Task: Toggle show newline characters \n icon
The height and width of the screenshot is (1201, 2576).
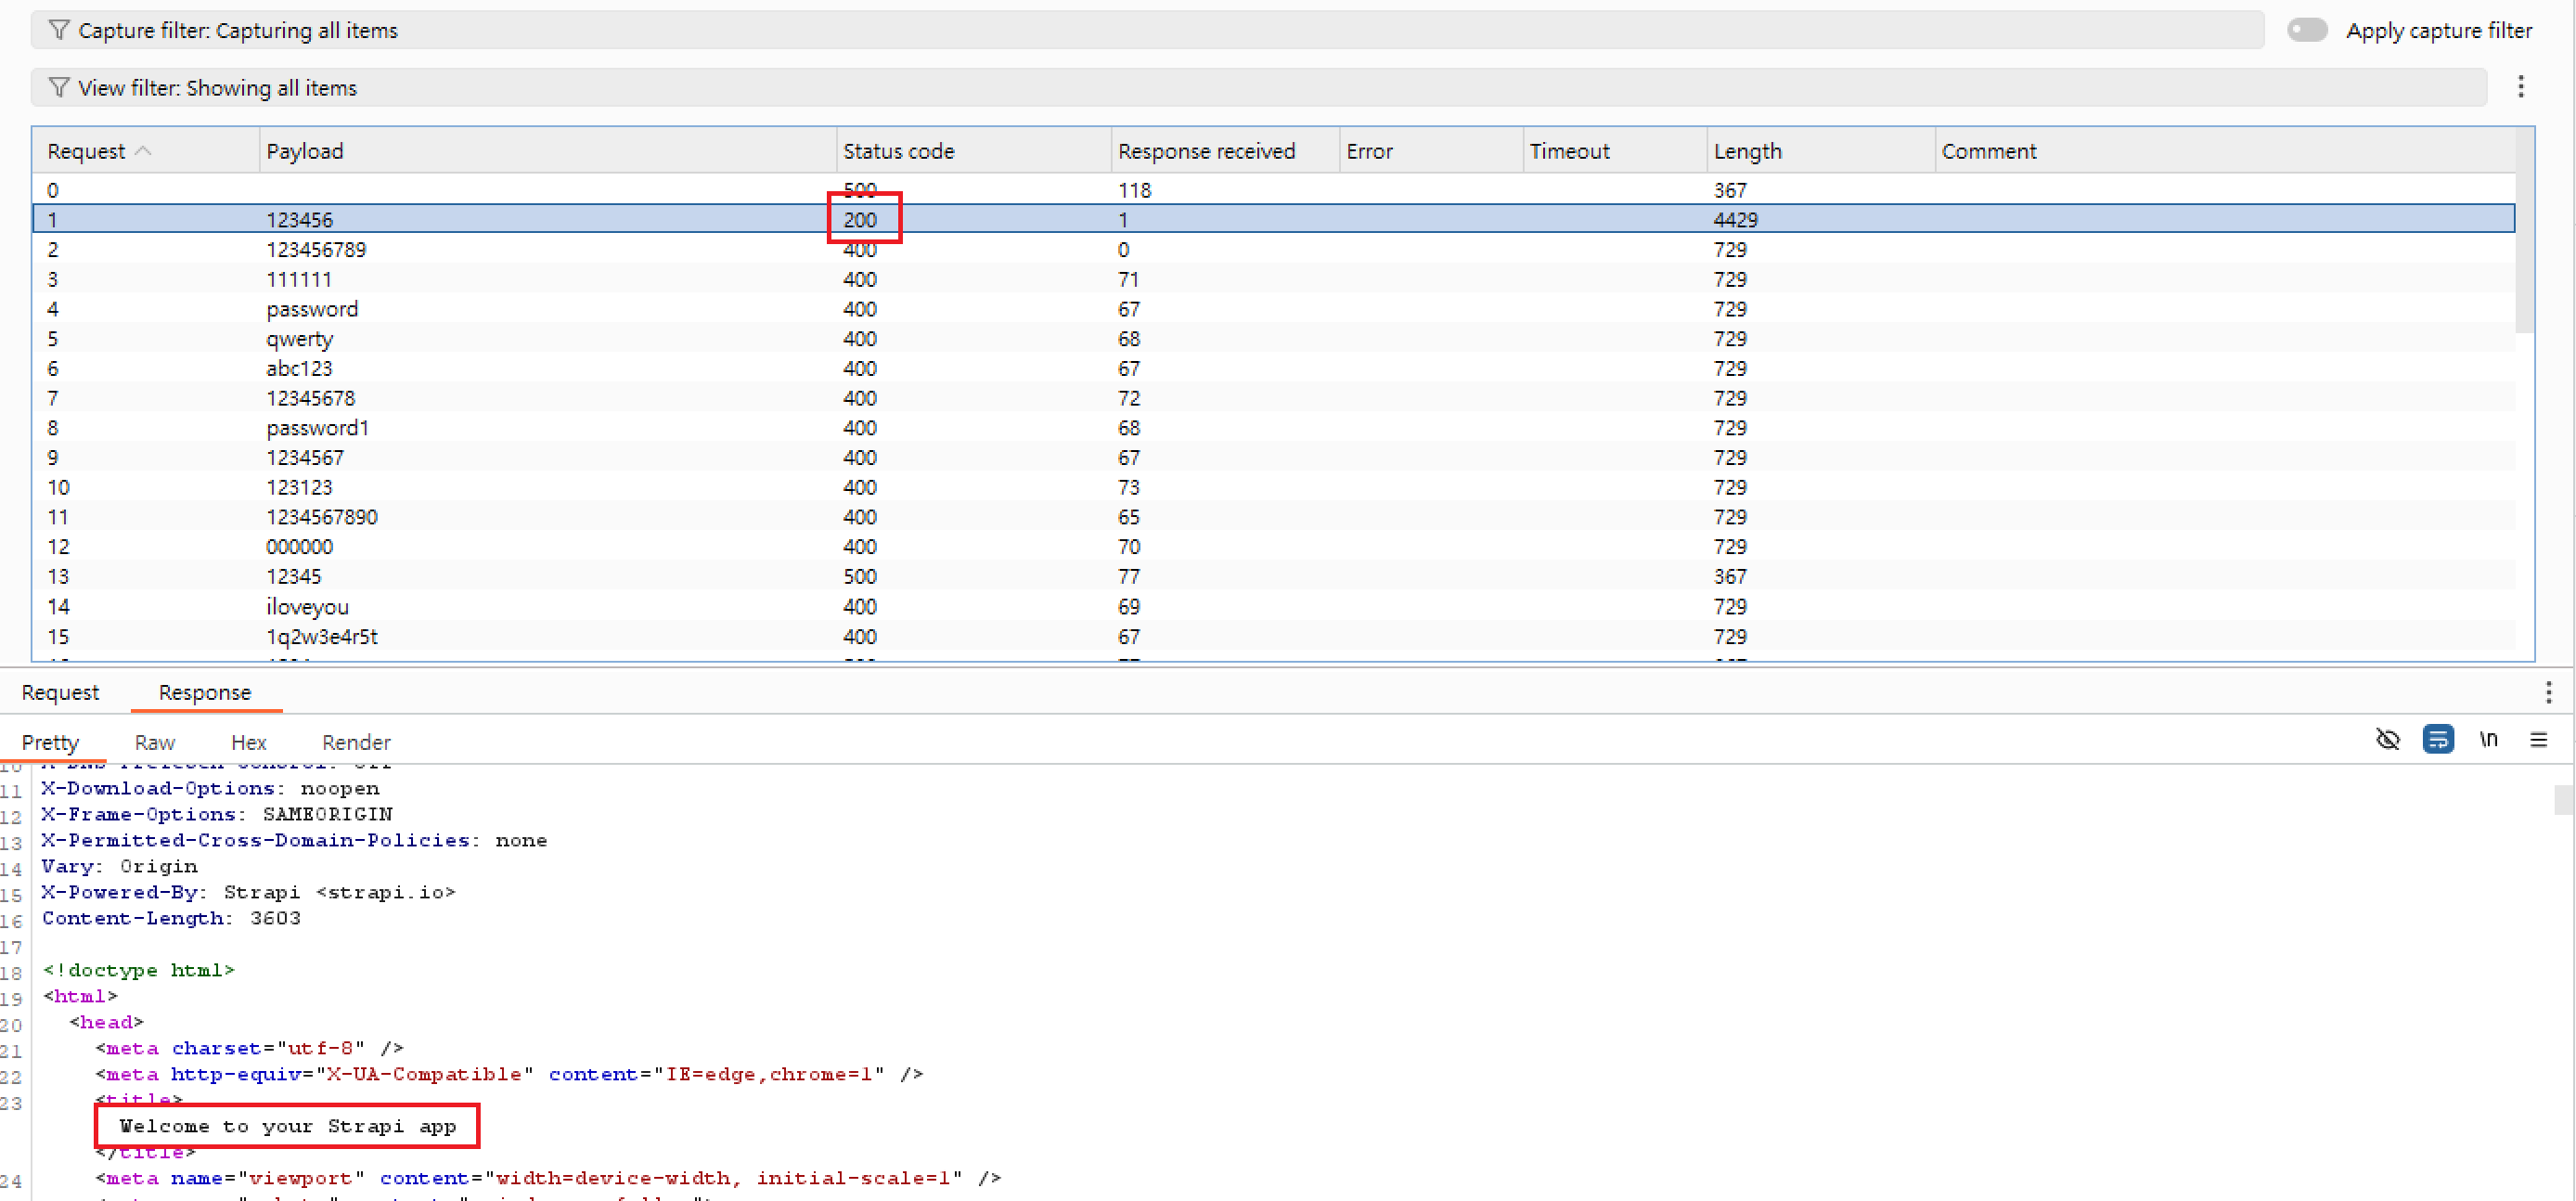Action: 2488,739
